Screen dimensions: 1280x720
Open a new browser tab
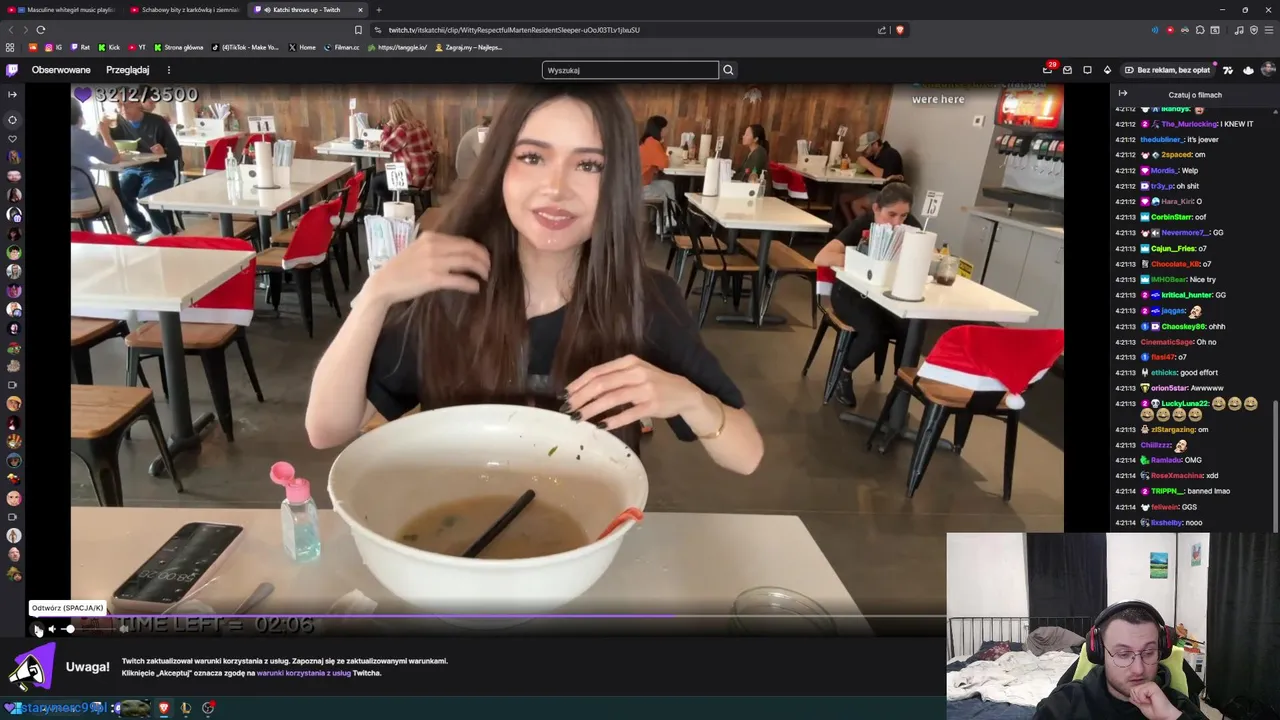[x=378, y=10]
